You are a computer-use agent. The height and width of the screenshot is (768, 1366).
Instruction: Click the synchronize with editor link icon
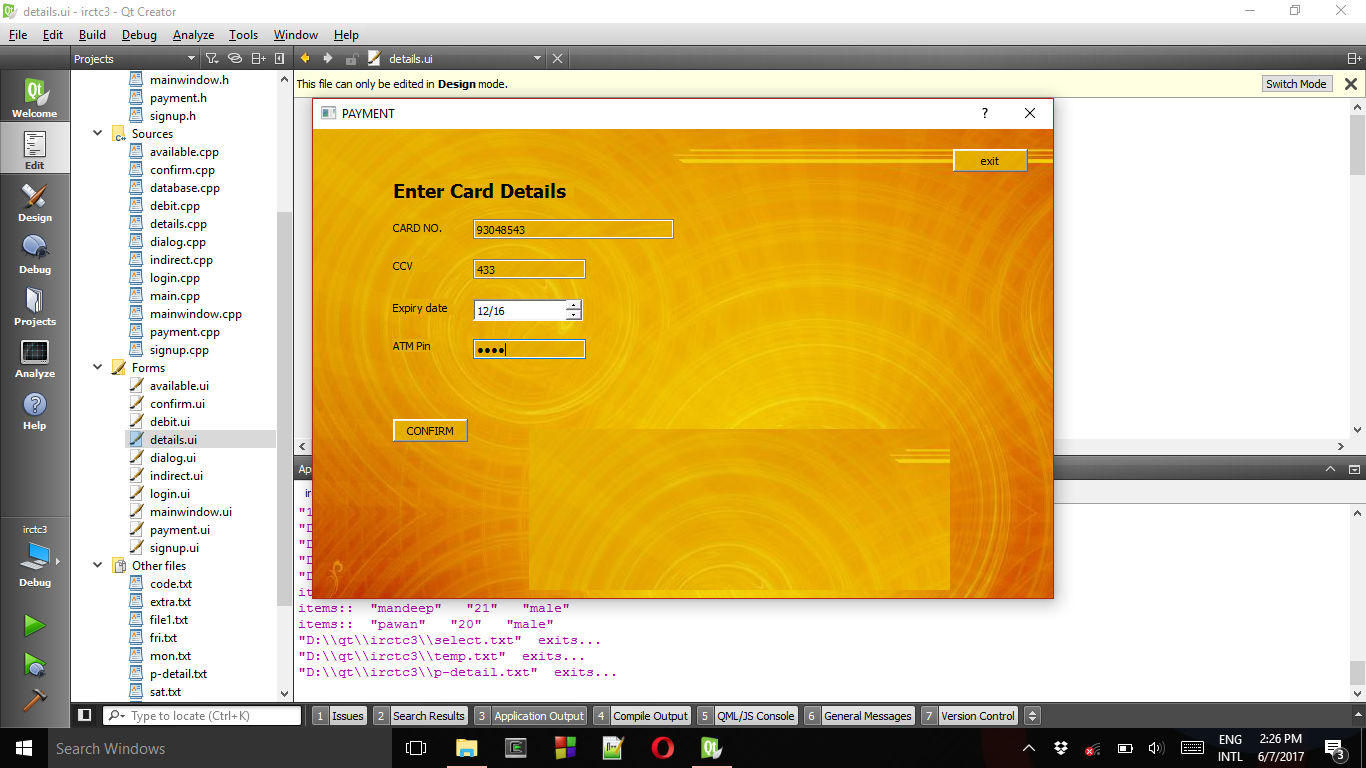click(235, 59)
